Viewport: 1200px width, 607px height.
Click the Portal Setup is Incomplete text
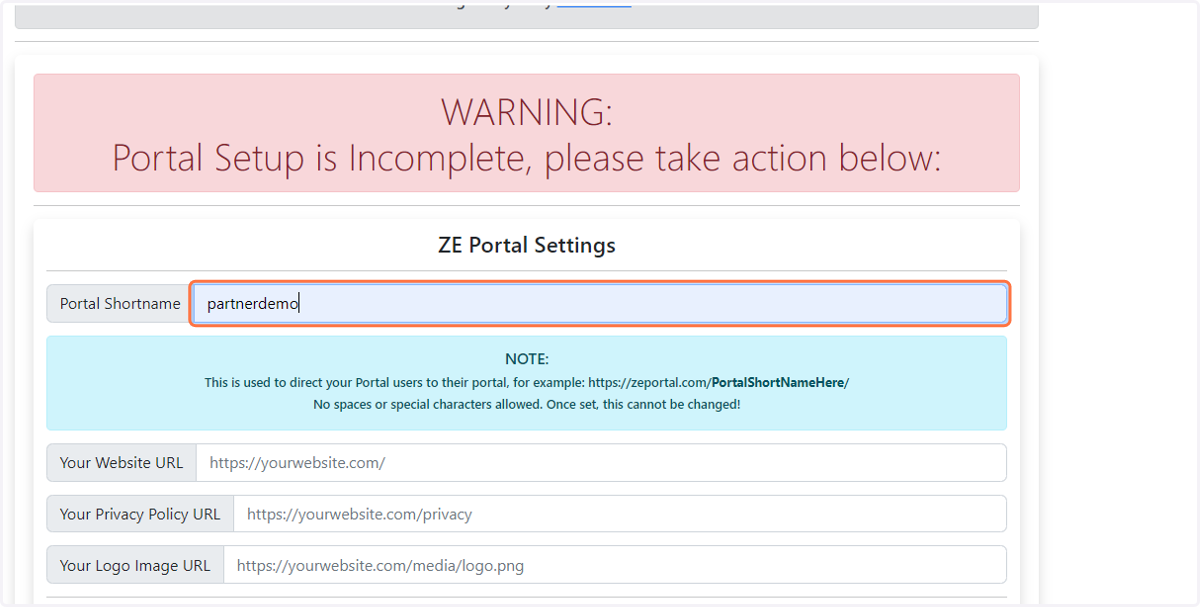[x=527, y=158]
